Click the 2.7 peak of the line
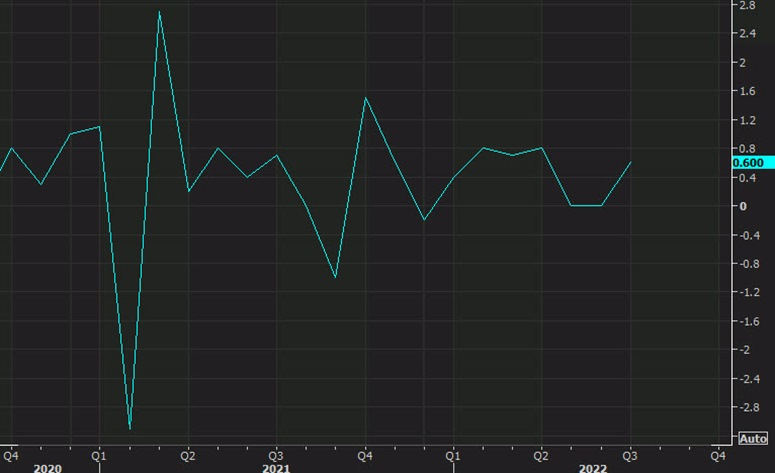Viewport: 775px width, 473px height. tap(159, 12)
